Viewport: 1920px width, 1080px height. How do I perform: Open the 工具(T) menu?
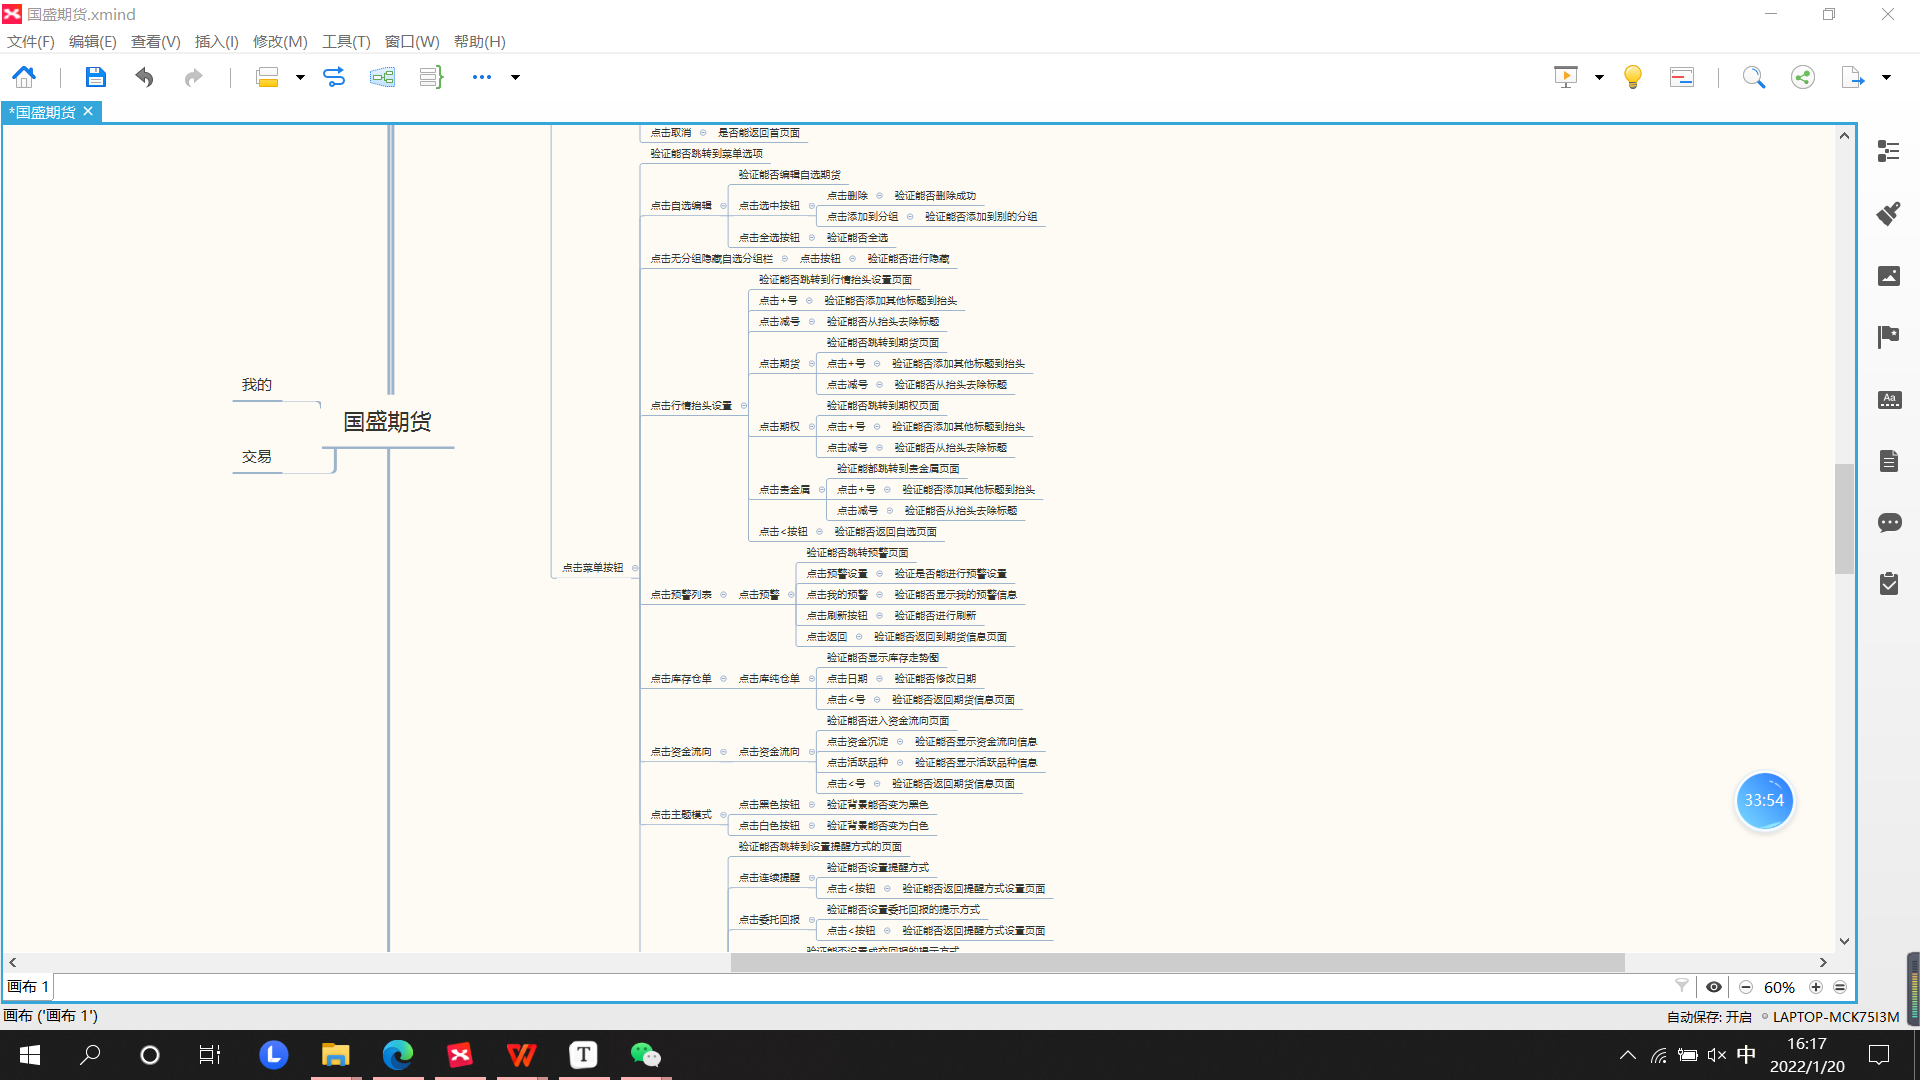click(345, 41)
